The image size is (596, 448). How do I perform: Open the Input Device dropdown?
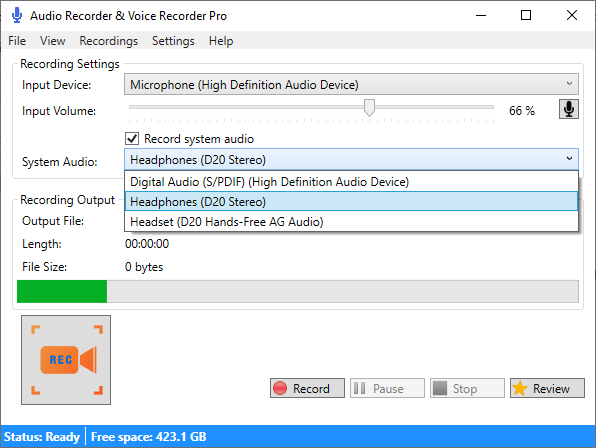tap(351, 84)
